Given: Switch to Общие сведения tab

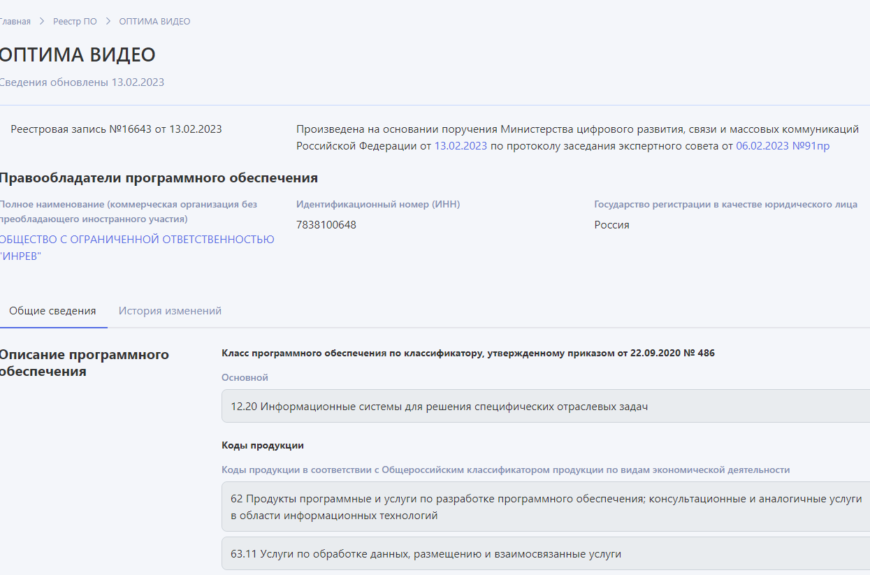Looking at the screenshot, I should click(x=53, y=311).
